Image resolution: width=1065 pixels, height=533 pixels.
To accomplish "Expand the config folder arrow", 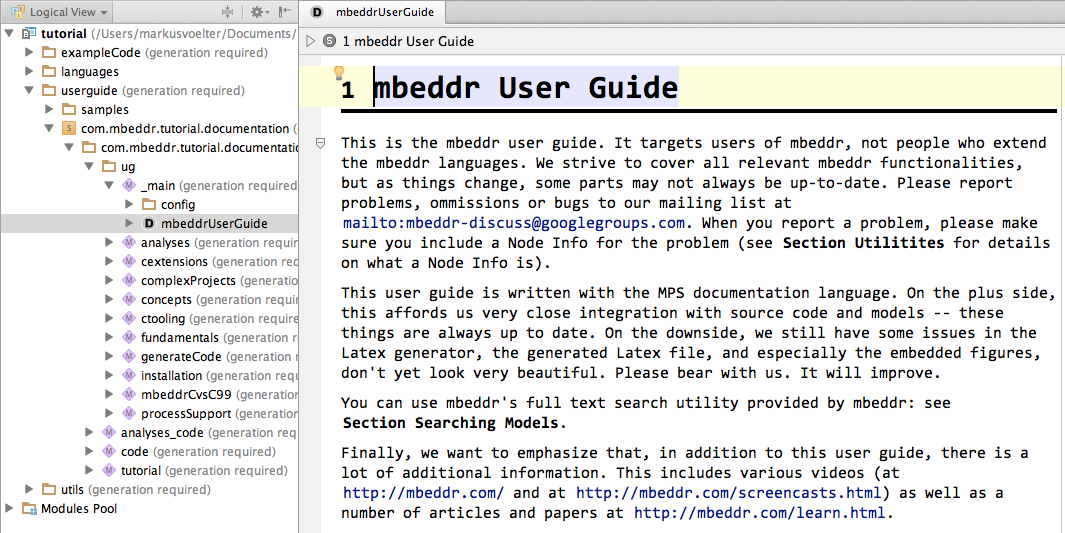I will pyautogui.click(x=129, y=204).
